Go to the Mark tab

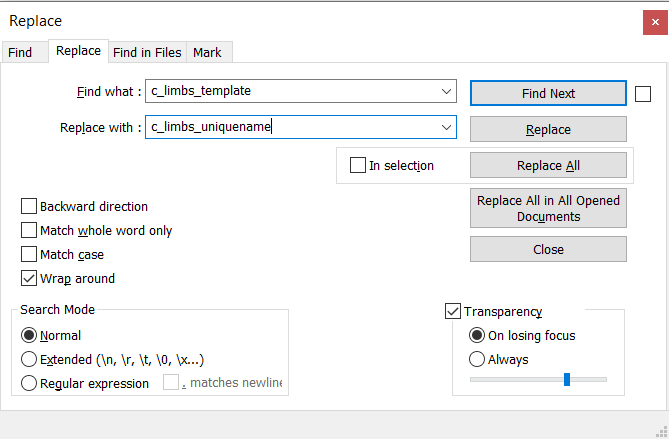tap(208, 52)
